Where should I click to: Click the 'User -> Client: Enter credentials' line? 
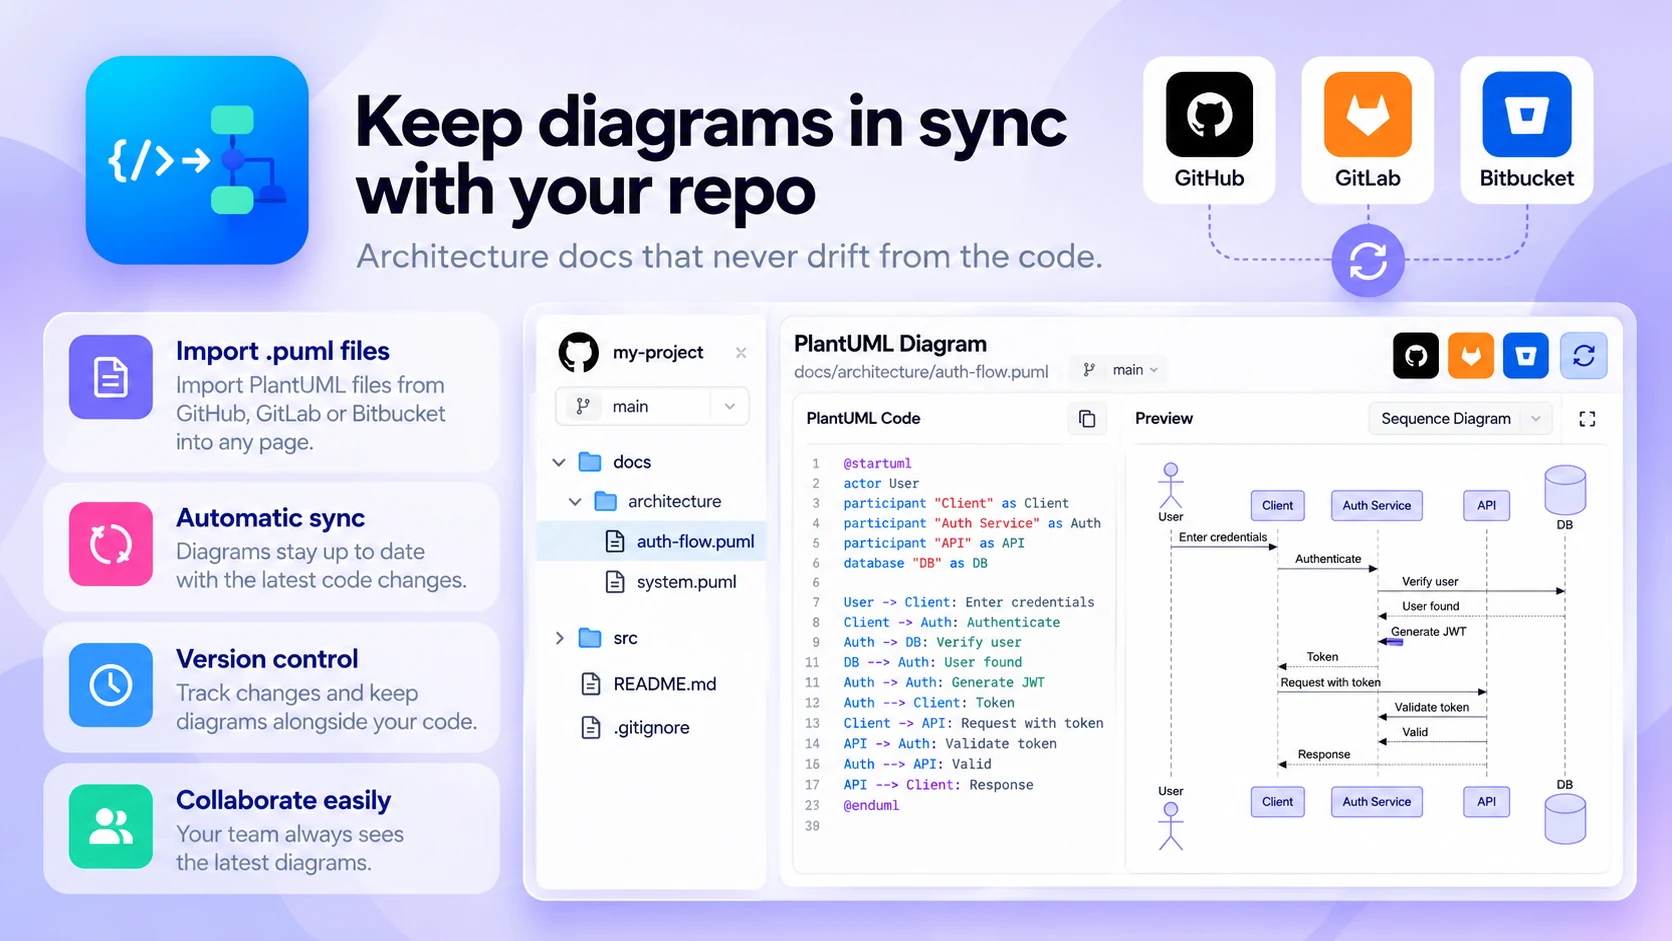pyautogui.click(x=969, y=602)
